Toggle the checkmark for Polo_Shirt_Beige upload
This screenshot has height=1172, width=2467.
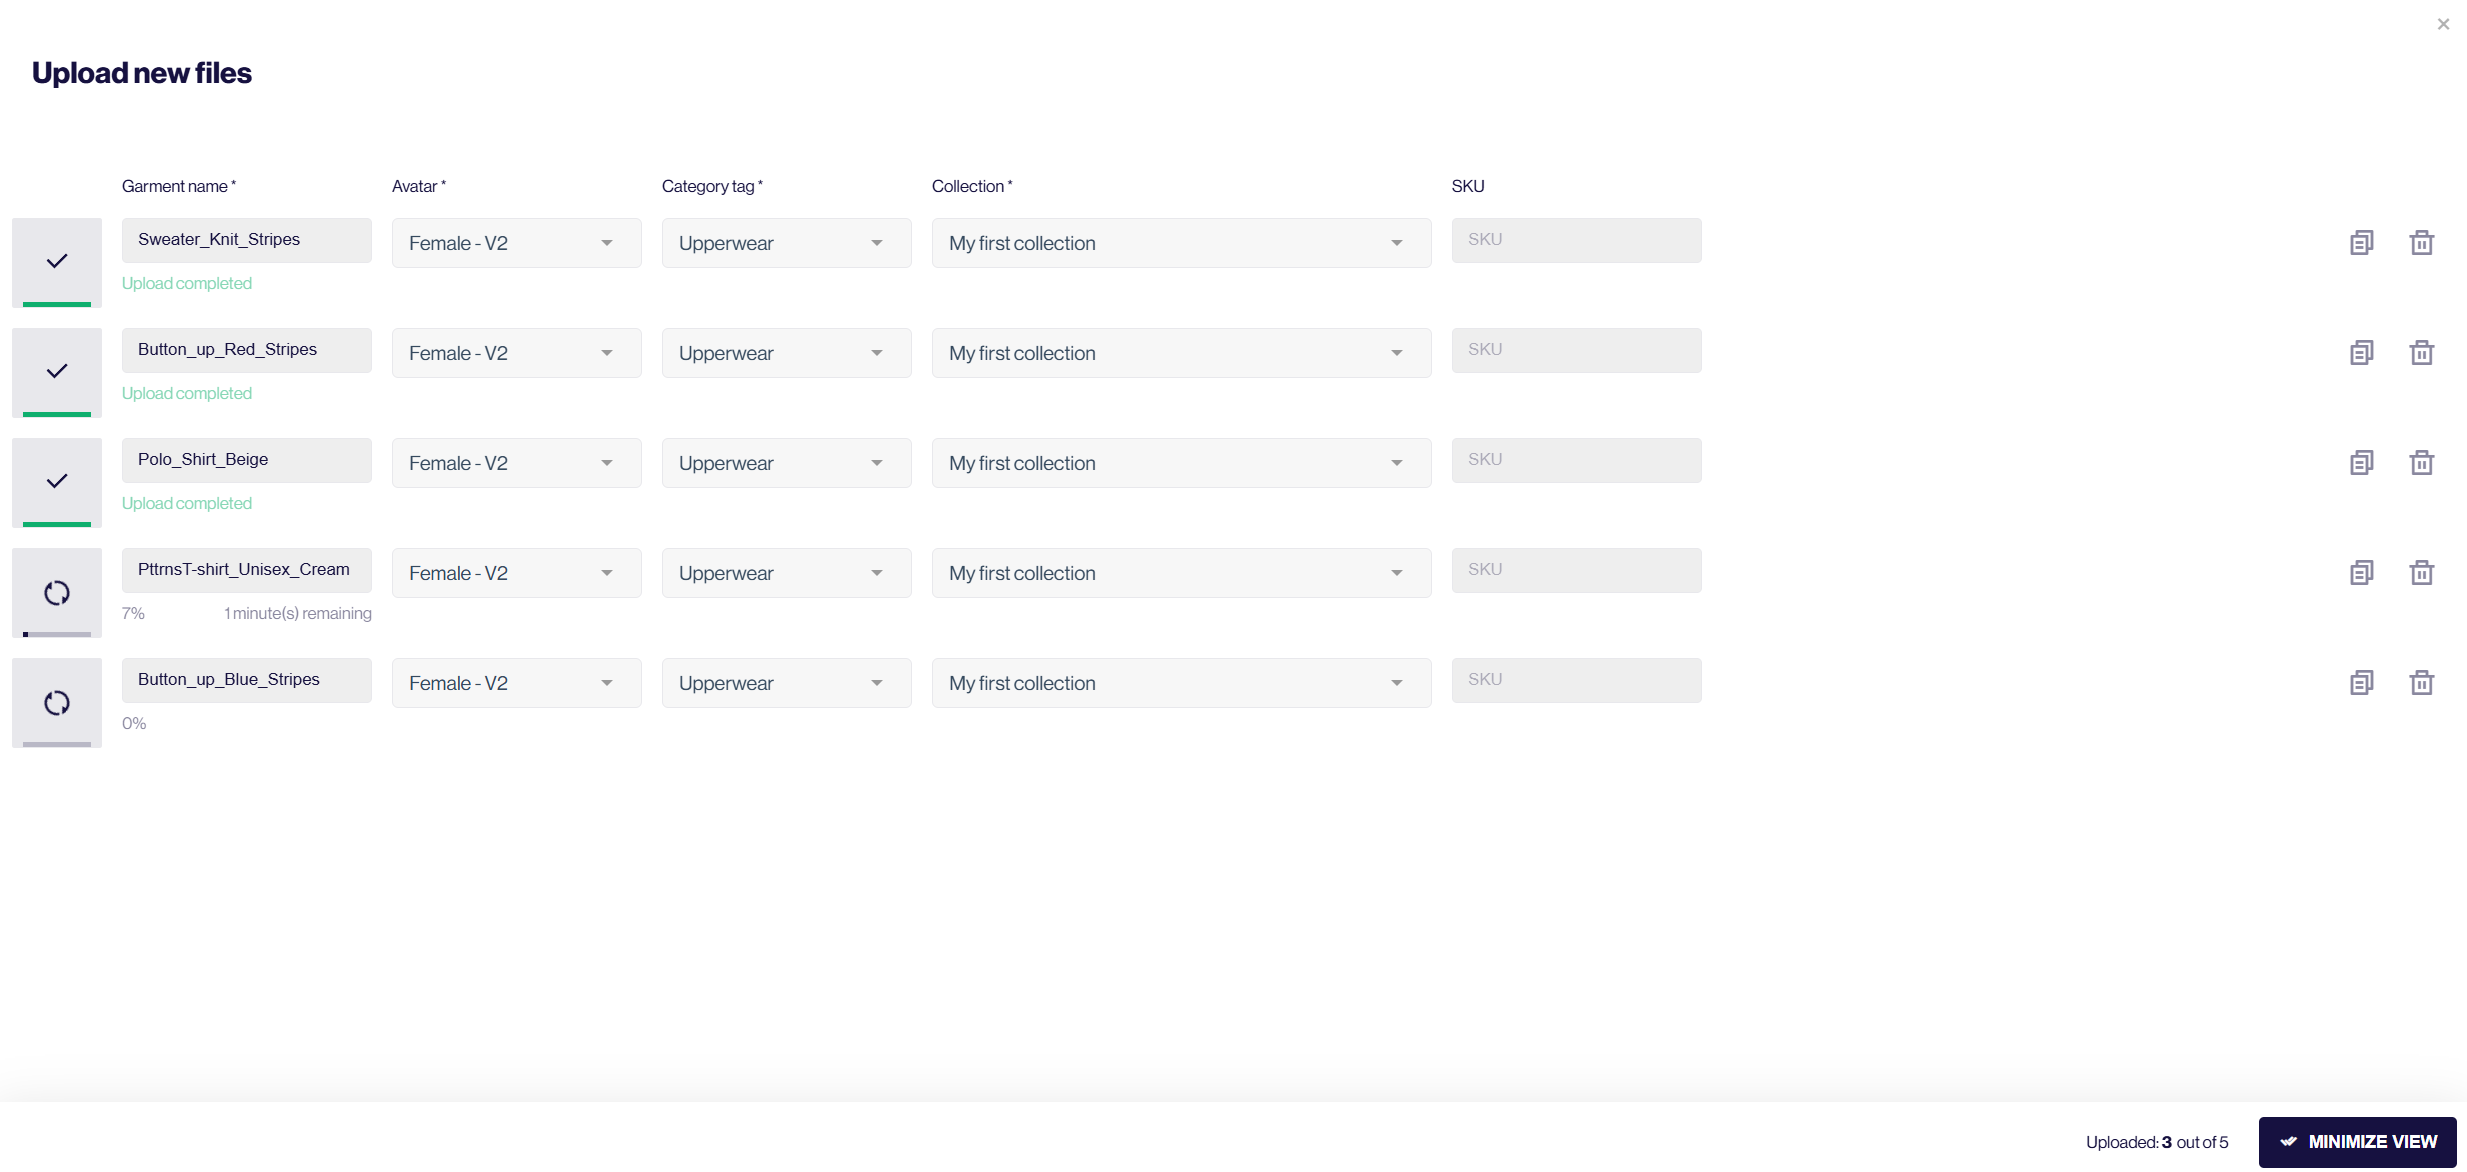pyautogui.click(x=55, y=480)
